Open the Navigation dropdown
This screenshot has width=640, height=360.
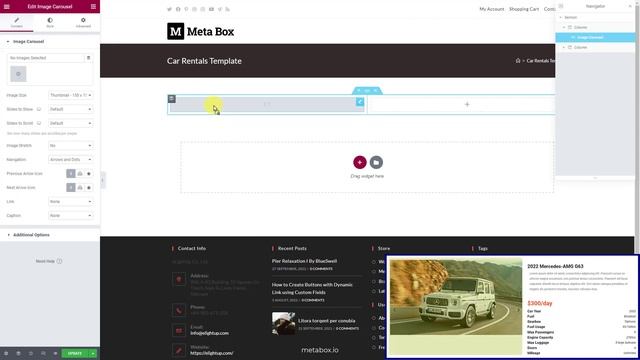(71, 159)
